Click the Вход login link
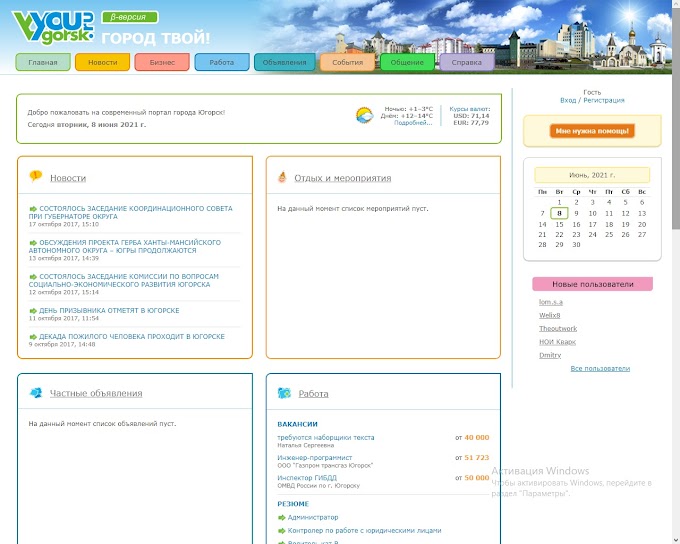 [x=568, y=100]
